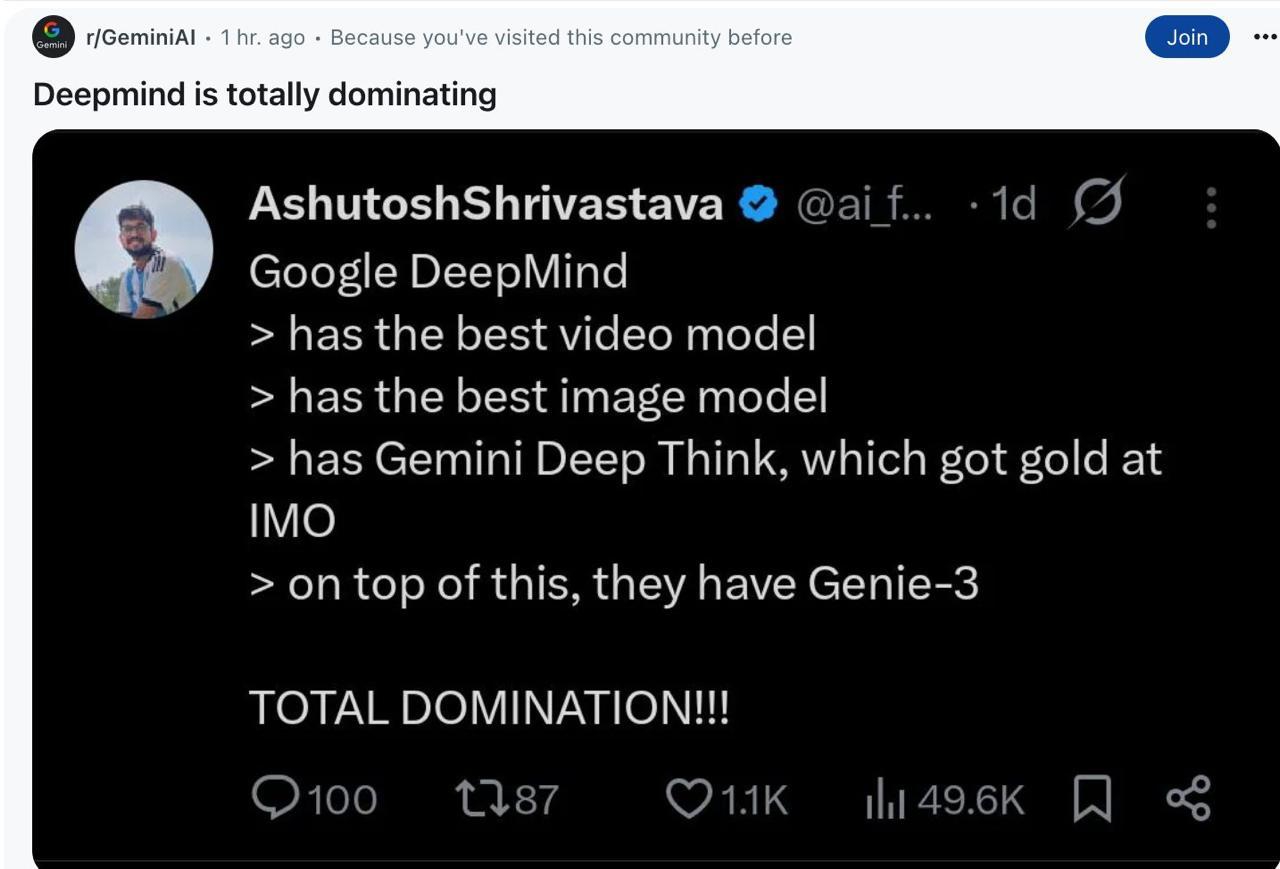Click the Grok slashed-circle icon
The image size is (1280, 869).
click(1097, 203)
